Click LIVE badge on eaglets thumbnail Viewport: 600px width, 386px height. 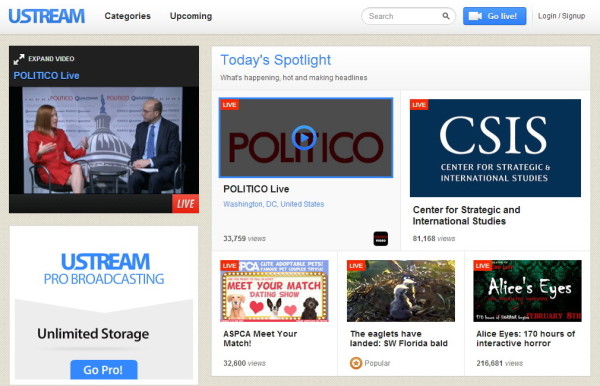pos(356,266)
